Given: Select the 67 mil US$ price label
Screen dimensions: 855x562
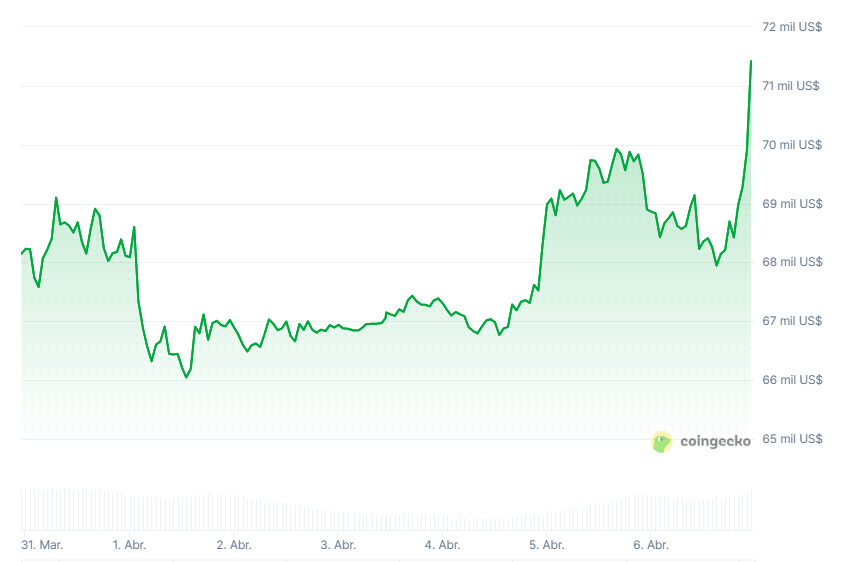Looking at the screenshot, I should coord(791,321).
